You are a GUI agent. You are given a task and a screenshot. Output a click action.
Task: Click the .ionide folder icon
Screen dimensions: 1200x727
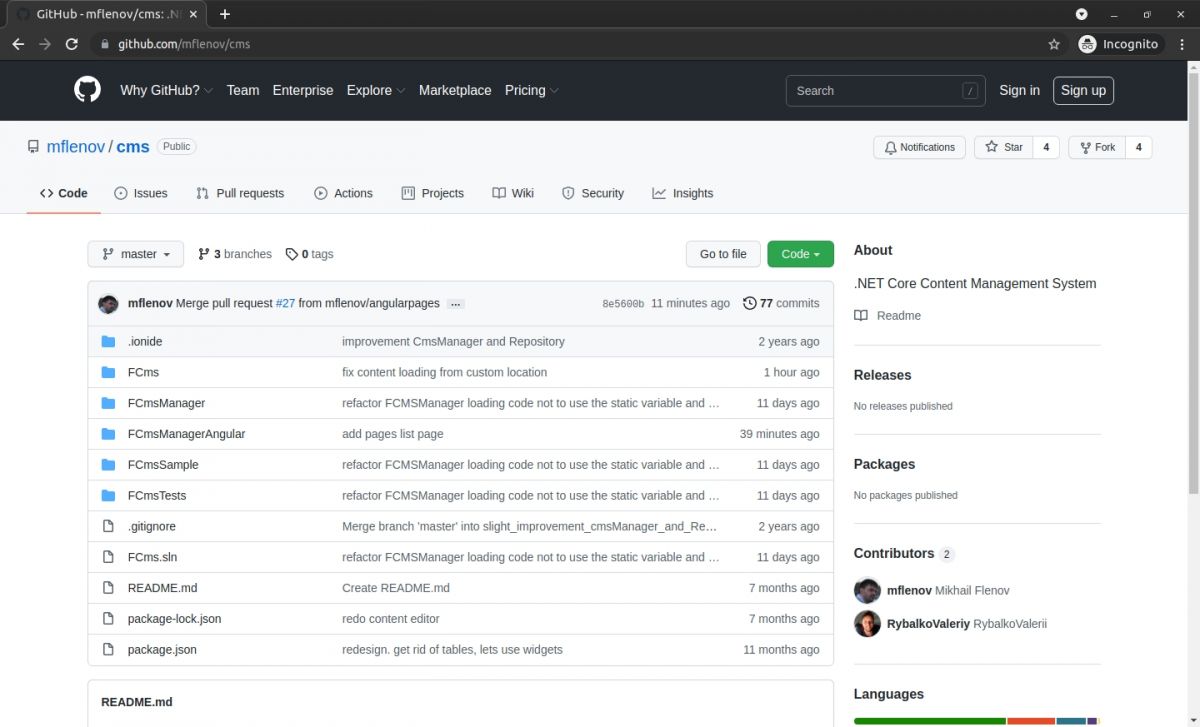point(108,341)
